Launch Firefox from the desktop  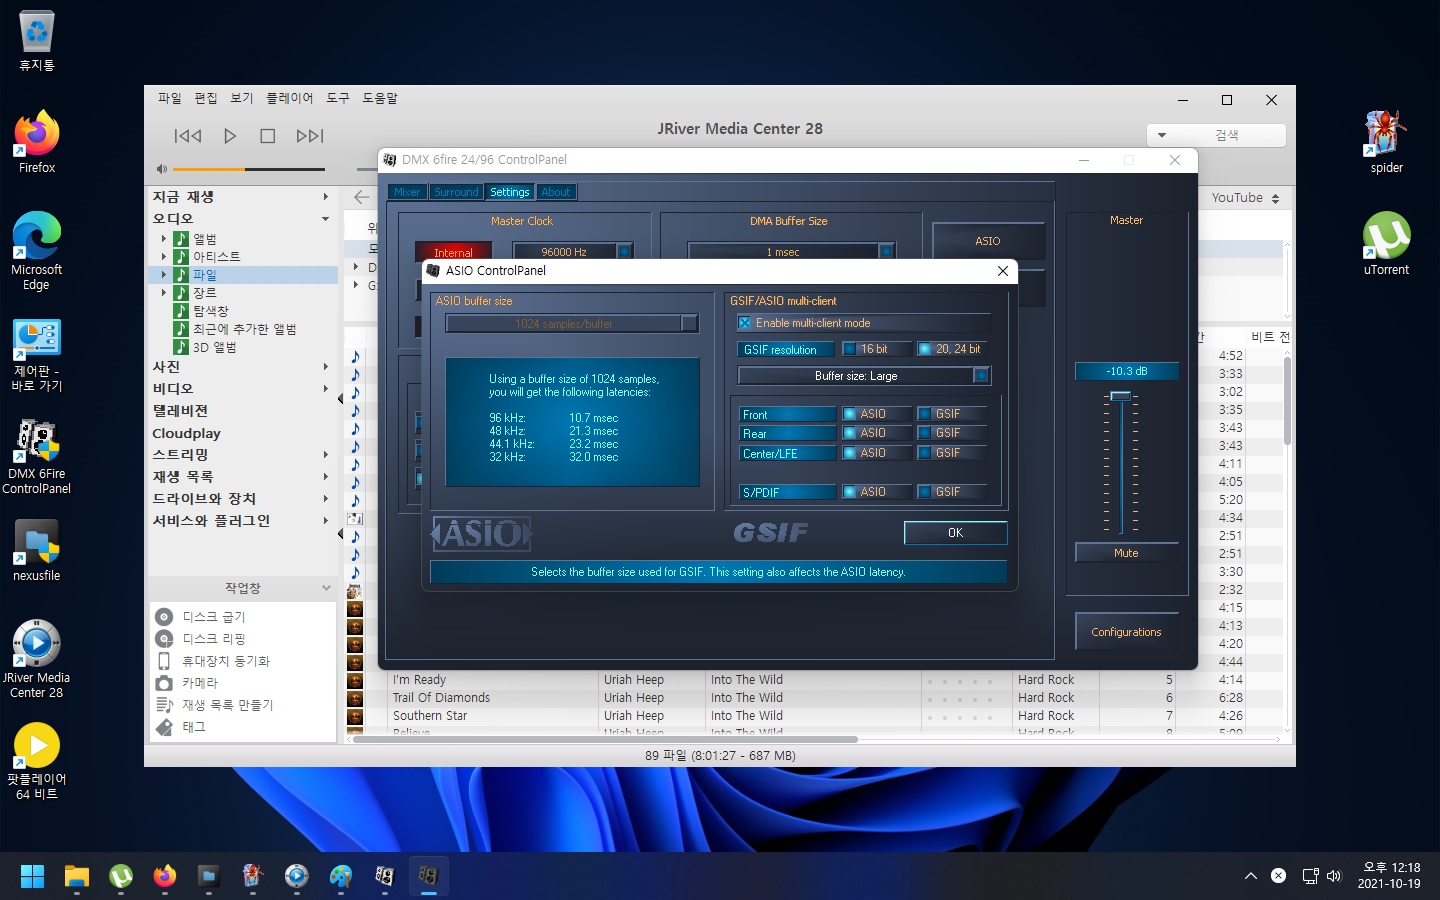coord(37,143)
